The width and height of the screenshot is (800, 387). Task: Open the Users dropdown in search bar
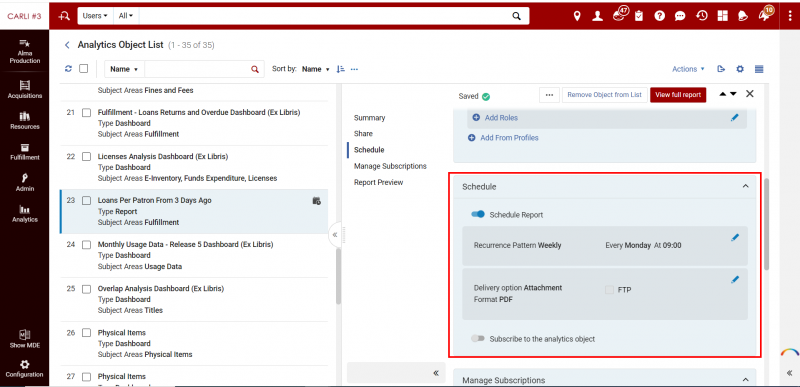pos(95,16)
